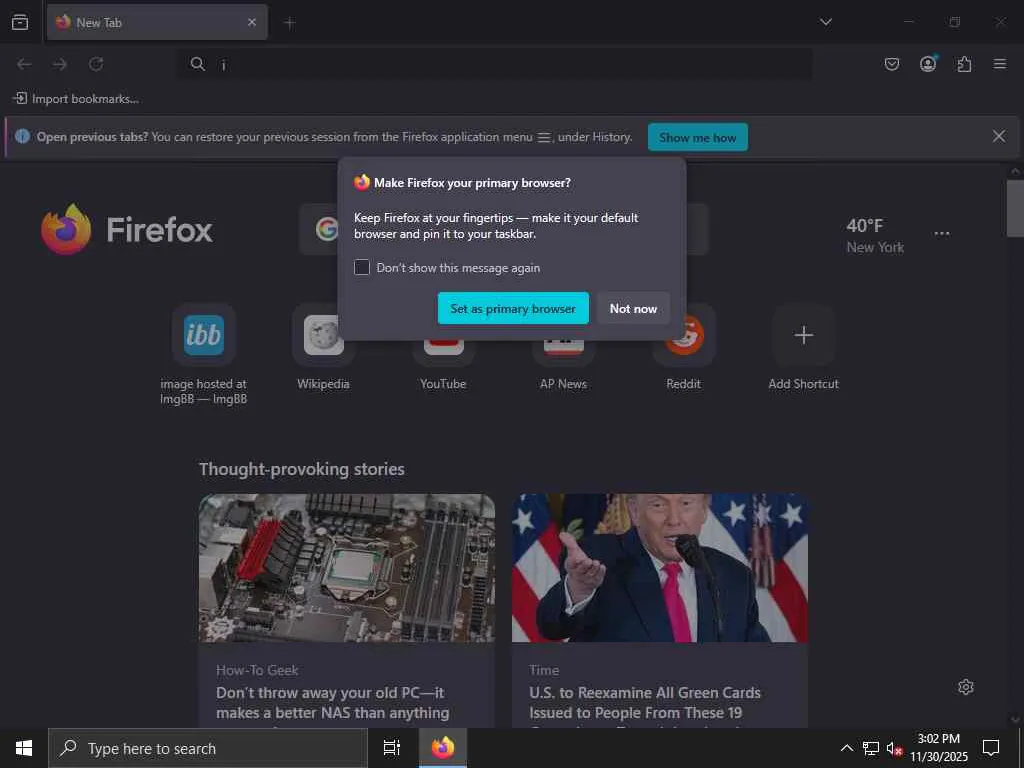This screenshot has width=1024, height=768.
Task: Open the Firefox application hamburger menu
Action: (x=1000, y=64)
